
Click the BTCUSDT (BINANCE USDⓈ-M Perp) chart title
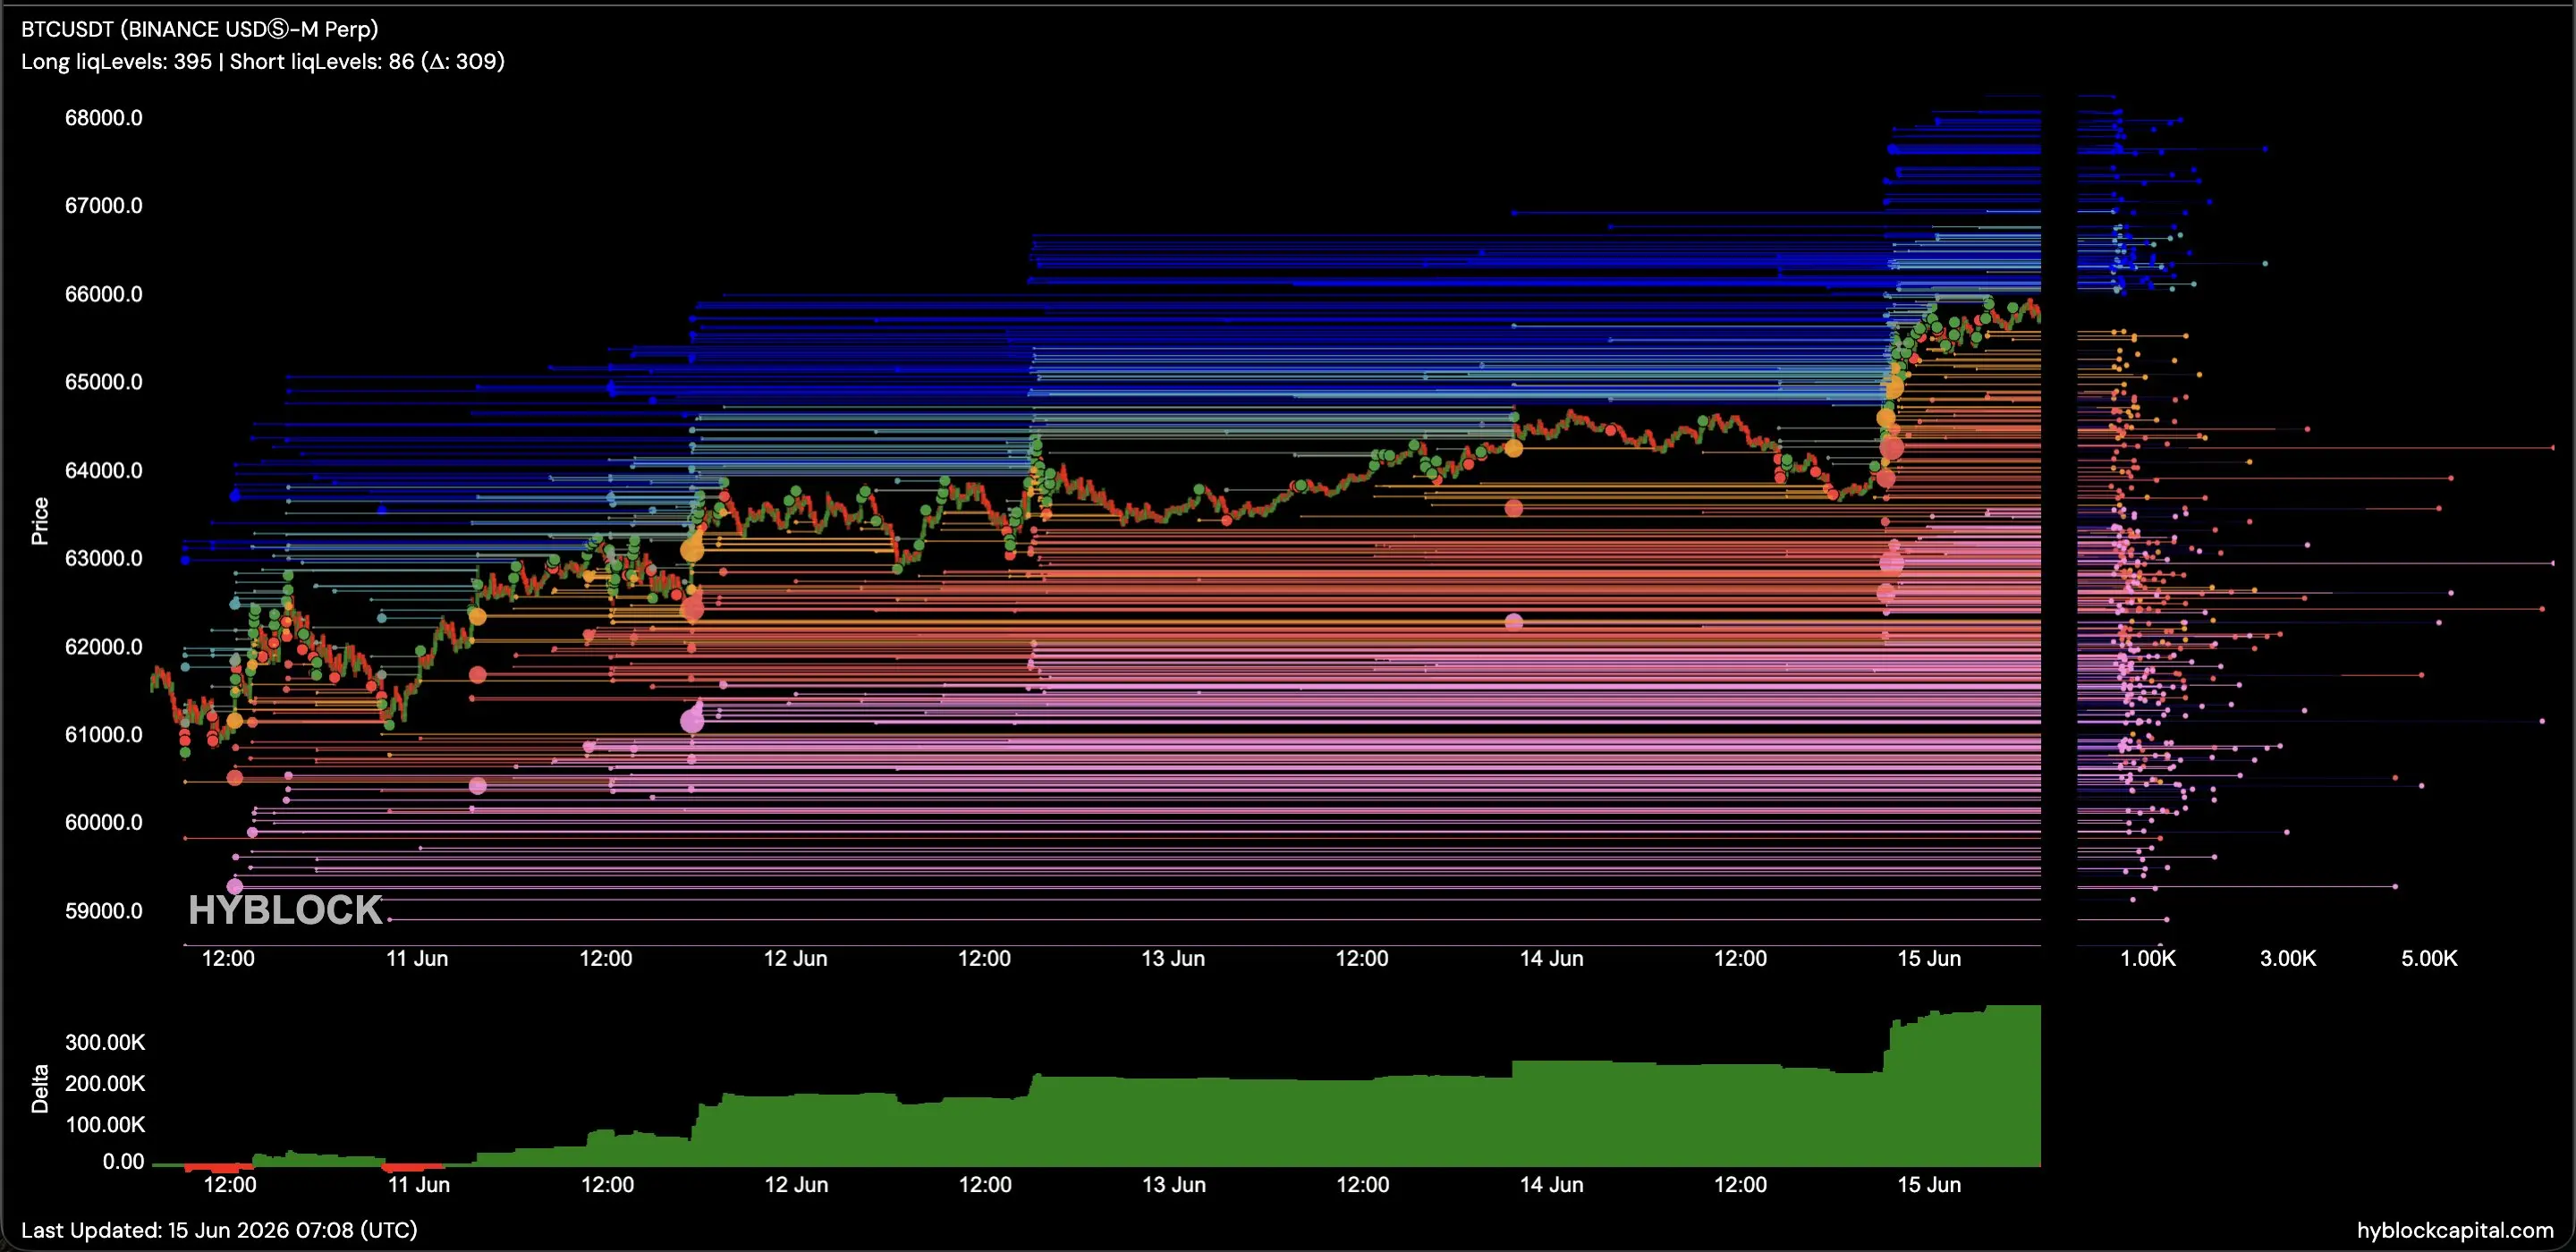pos(200,29)
